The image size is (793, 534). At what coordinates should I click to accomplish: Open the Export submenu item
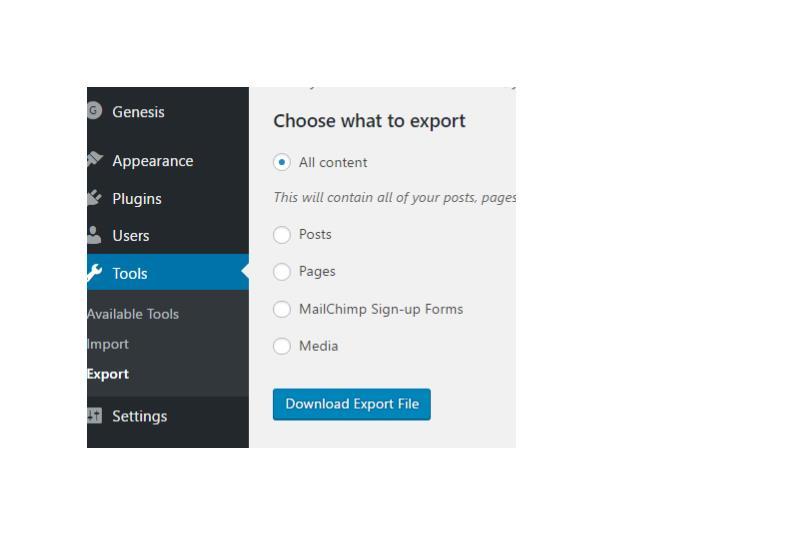point(108,374)
